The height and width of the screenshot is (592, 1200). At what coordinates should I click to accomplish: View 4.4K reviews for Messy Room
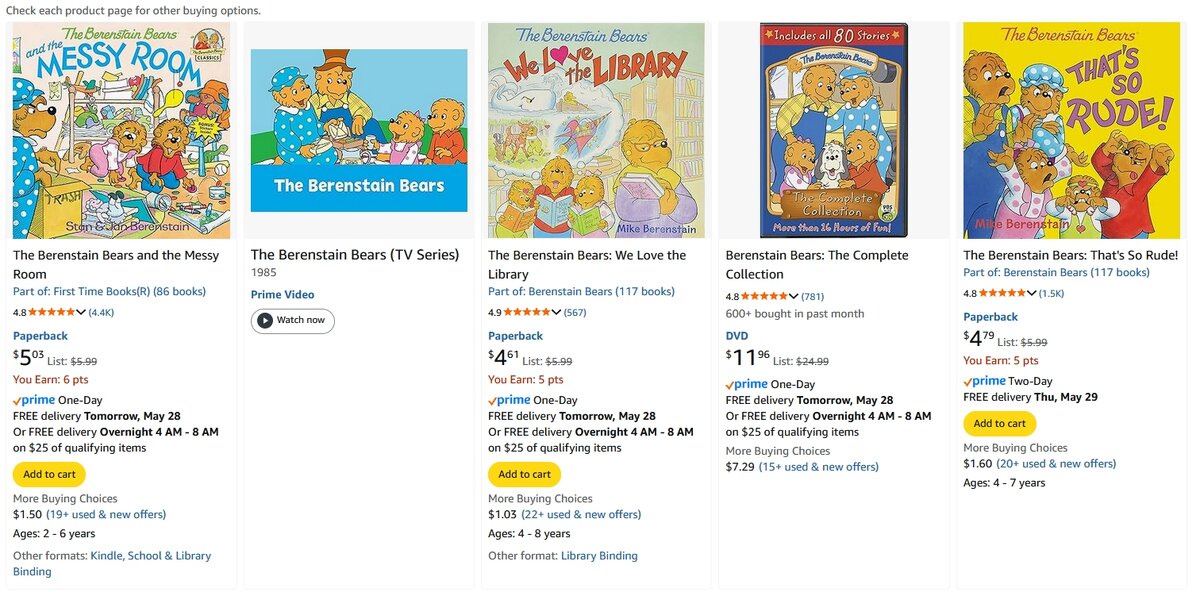[101, 312]
